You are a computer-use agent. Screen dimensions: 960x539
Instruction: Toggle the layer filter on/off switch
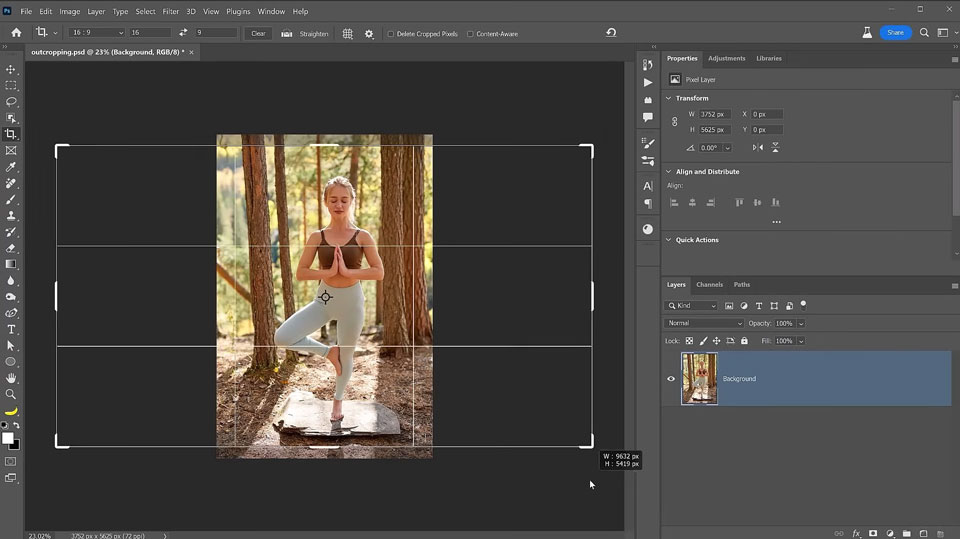(803, 305)
